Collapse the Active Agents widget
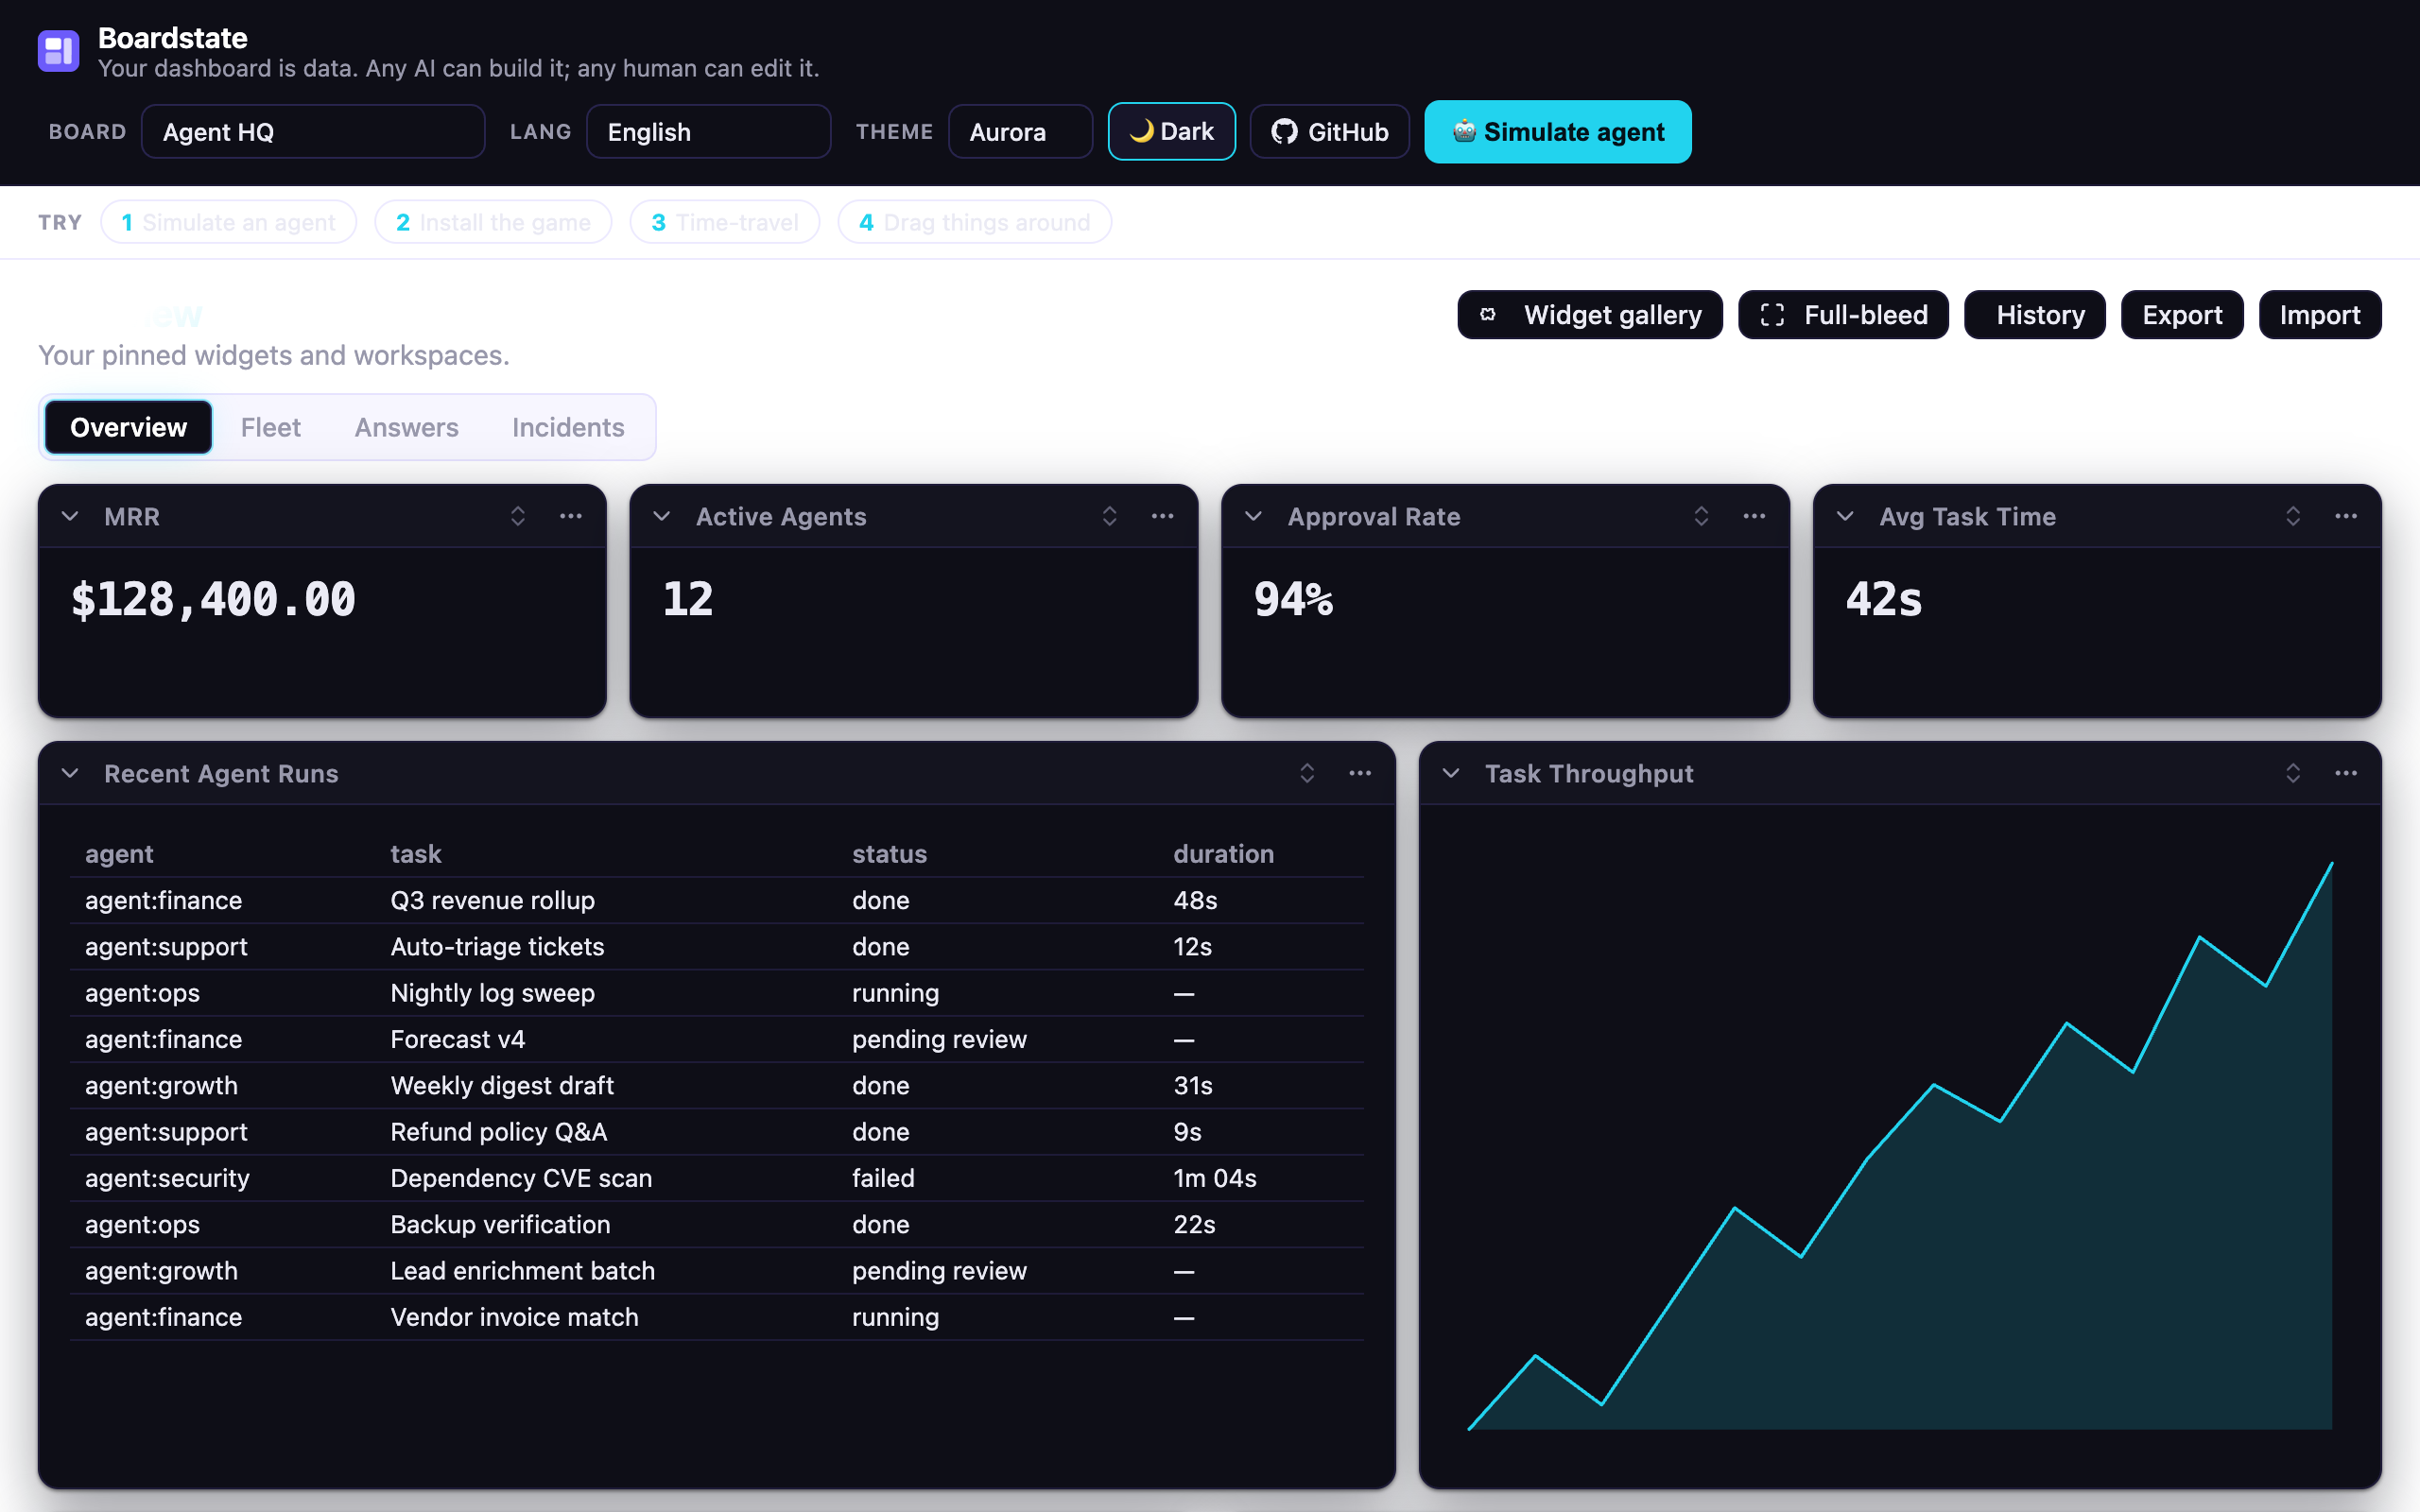 pos(661,516)
